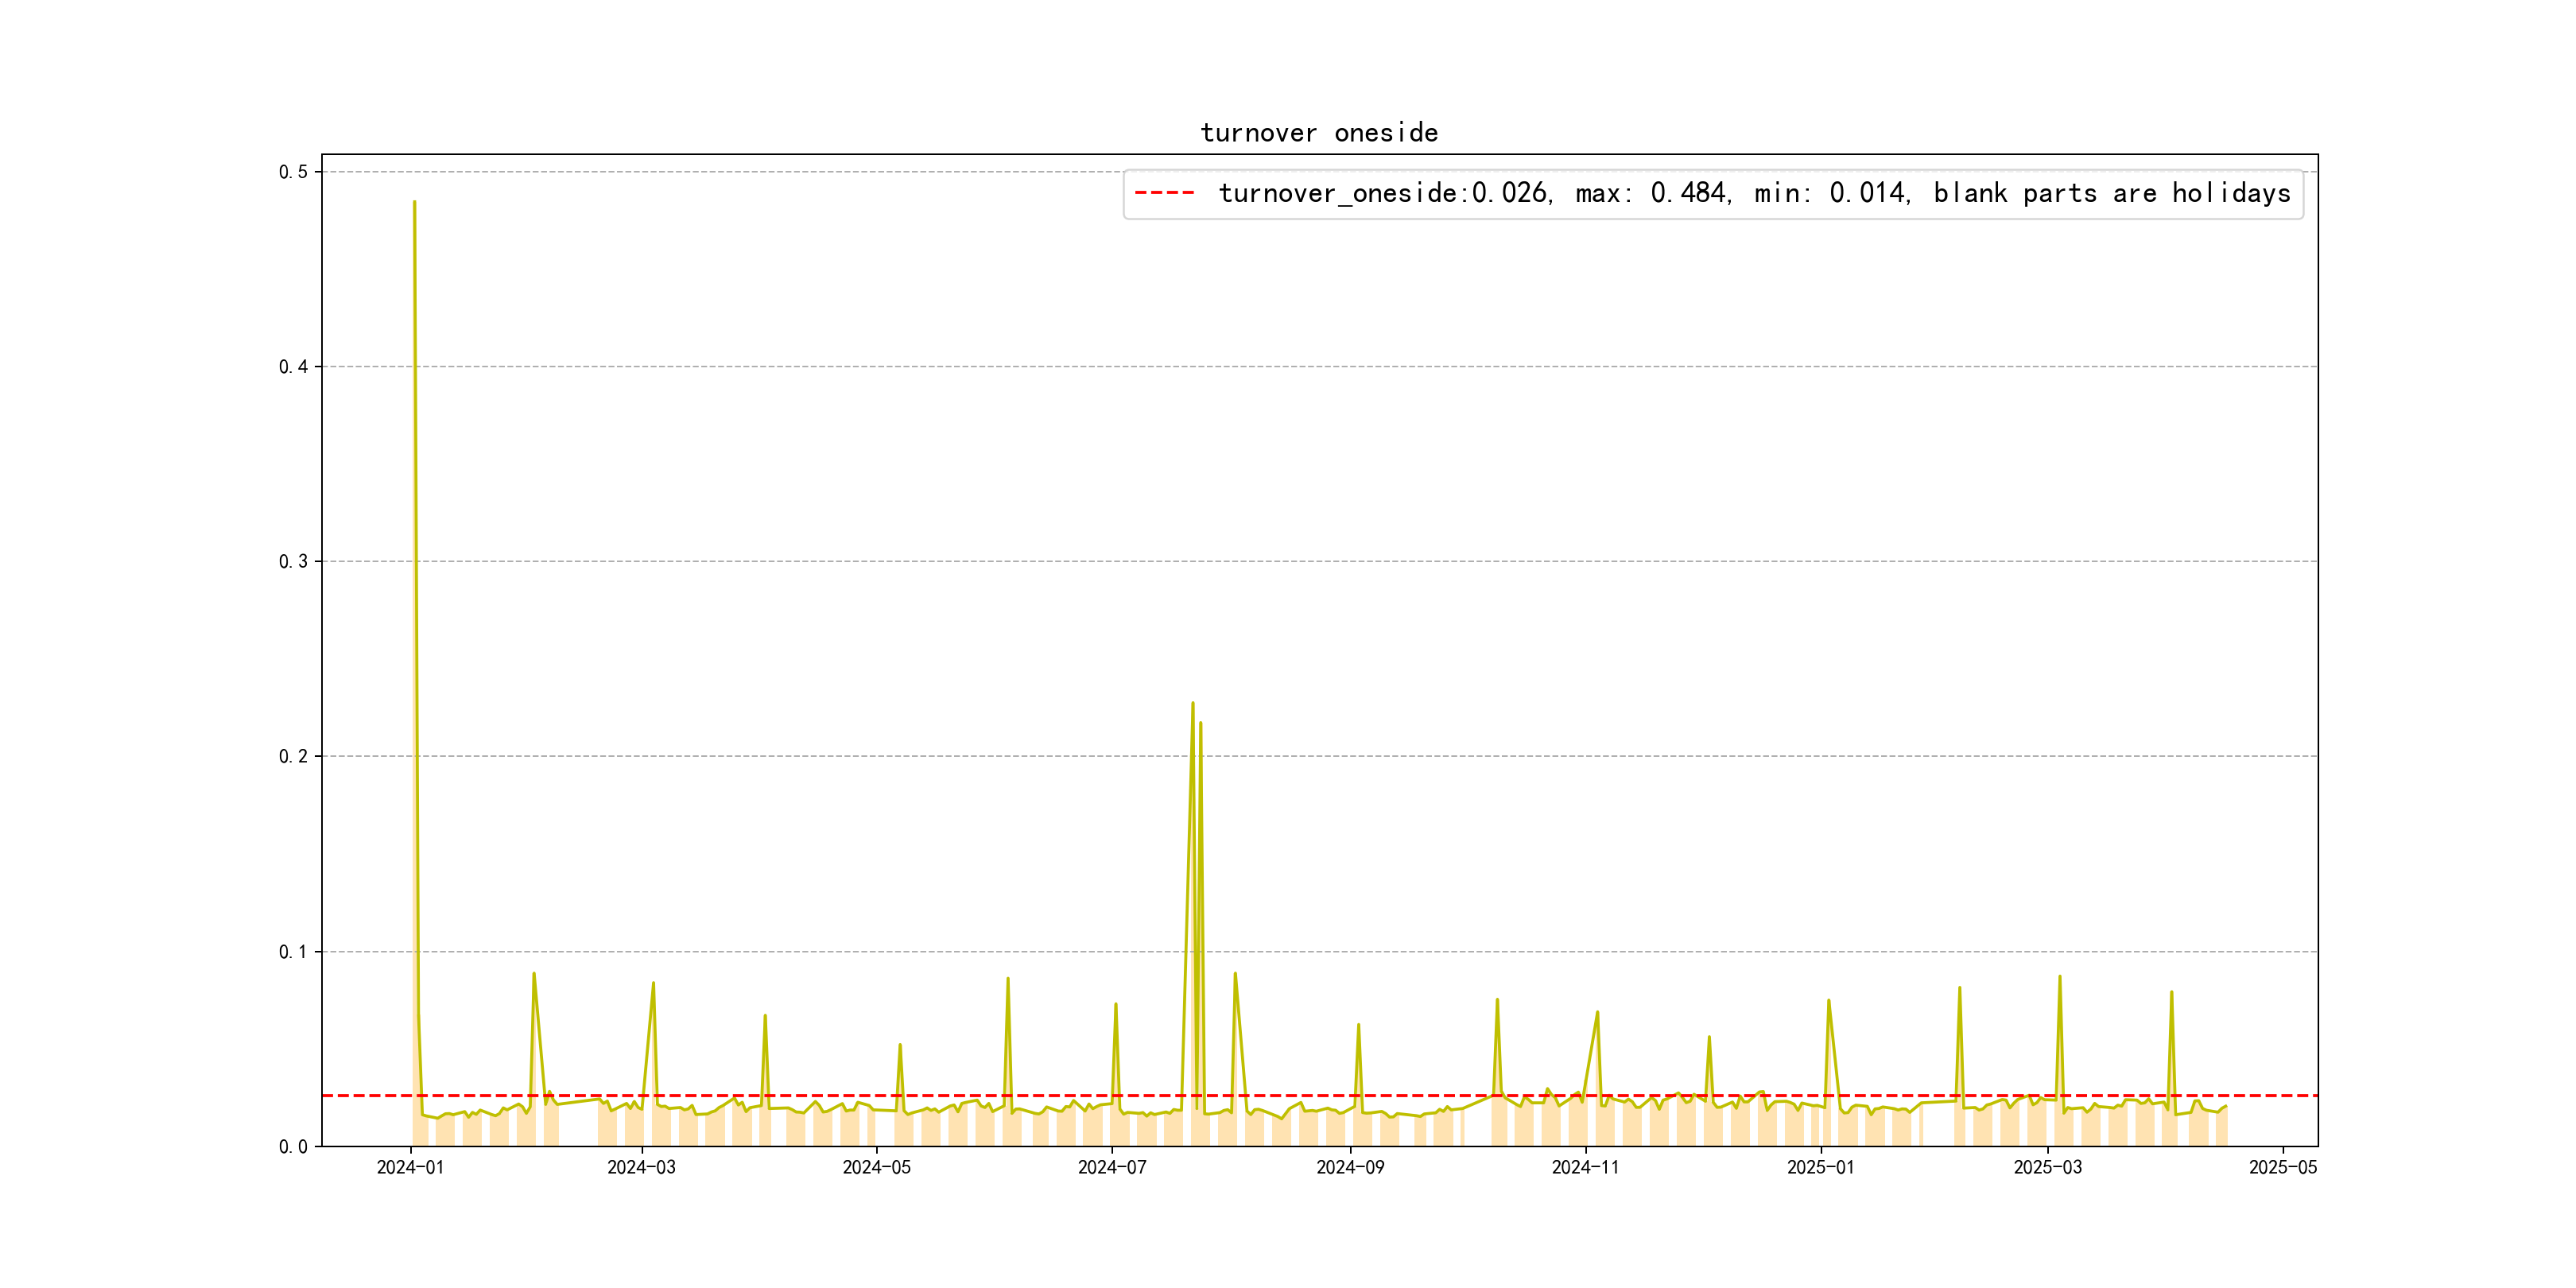The width and height of the screenshot is (2576, 1288).
Task: Select the 2024-07 x-axis date label
Action: [x=1111, y=1168]
